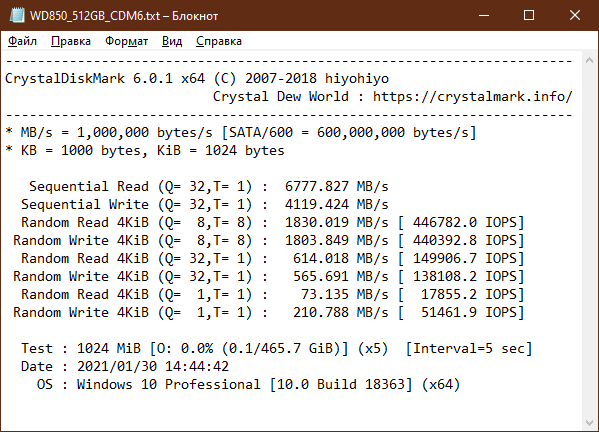Click the Test 1024 MiB line
This screenshot has height=432, width=599.
point(277,348)
